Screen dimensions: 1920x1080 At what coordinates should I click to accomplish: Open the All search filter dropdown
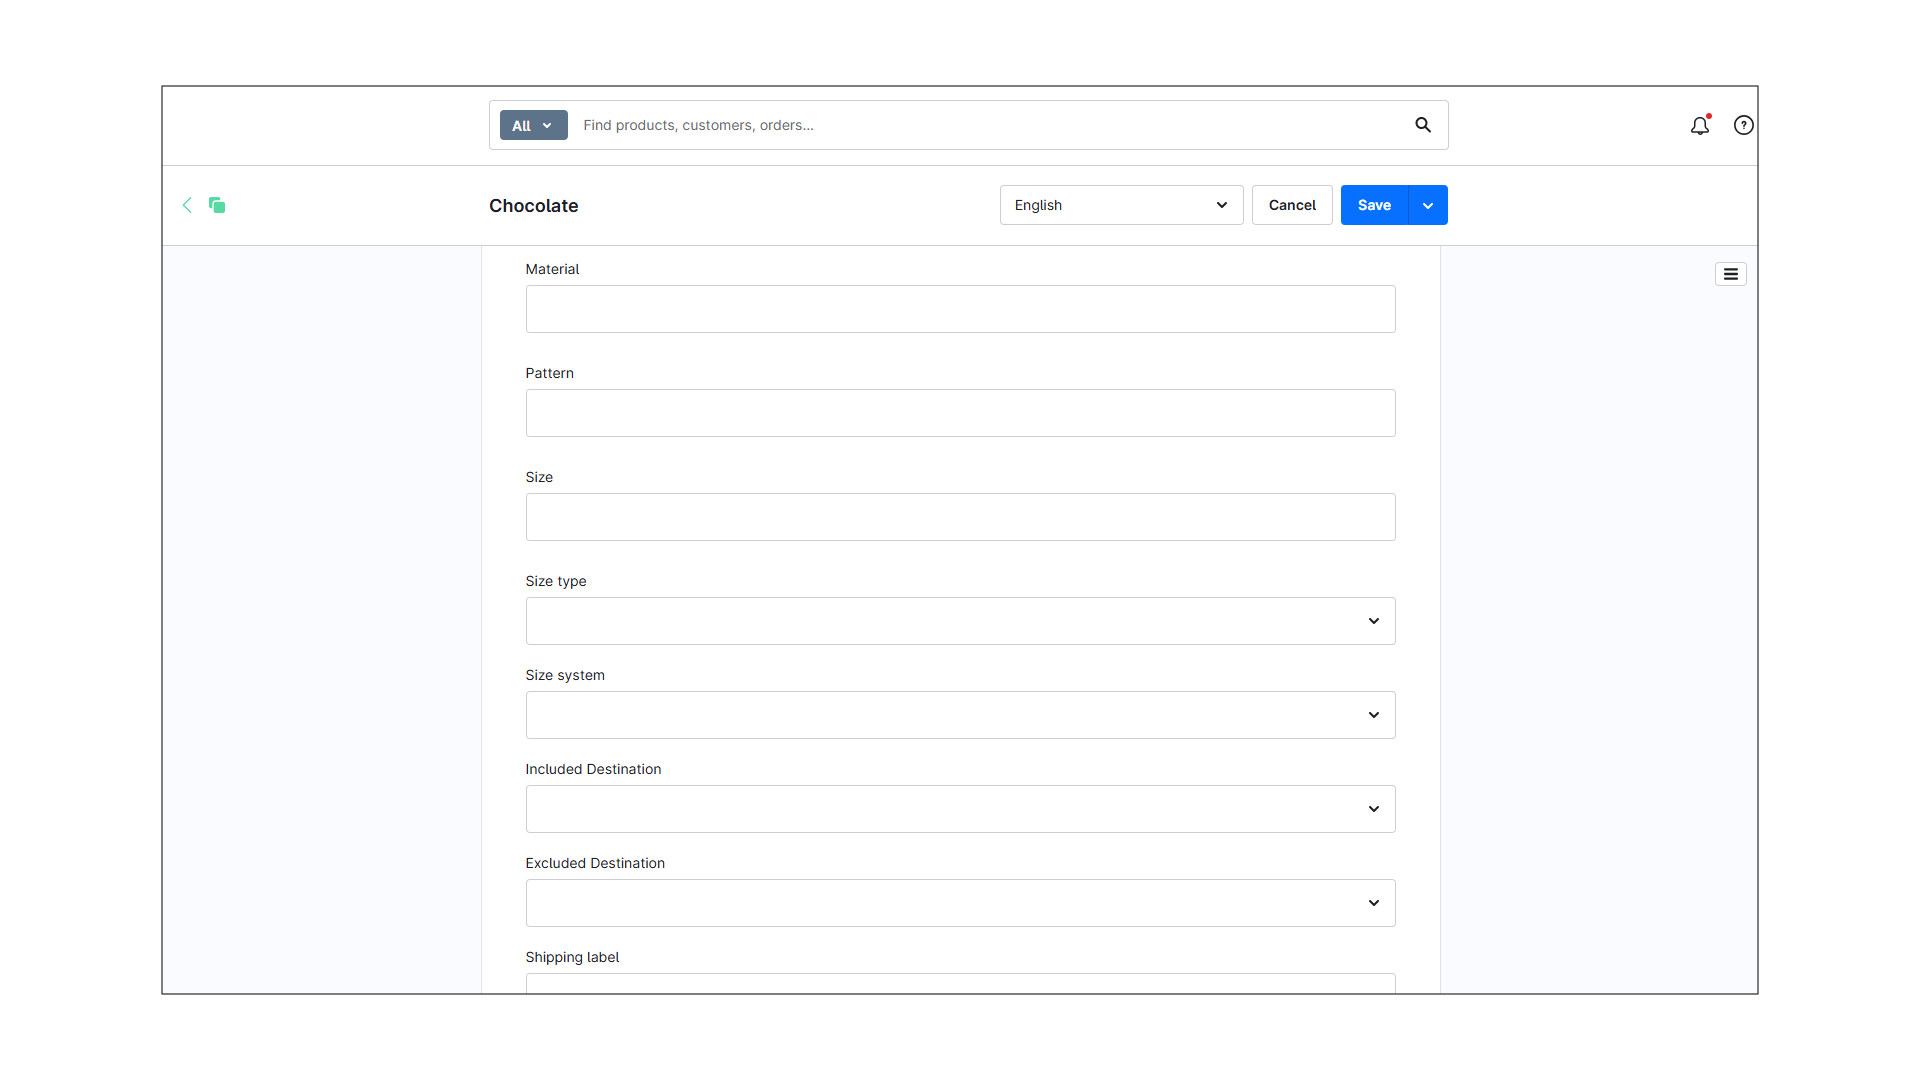(x=533, y=125)
